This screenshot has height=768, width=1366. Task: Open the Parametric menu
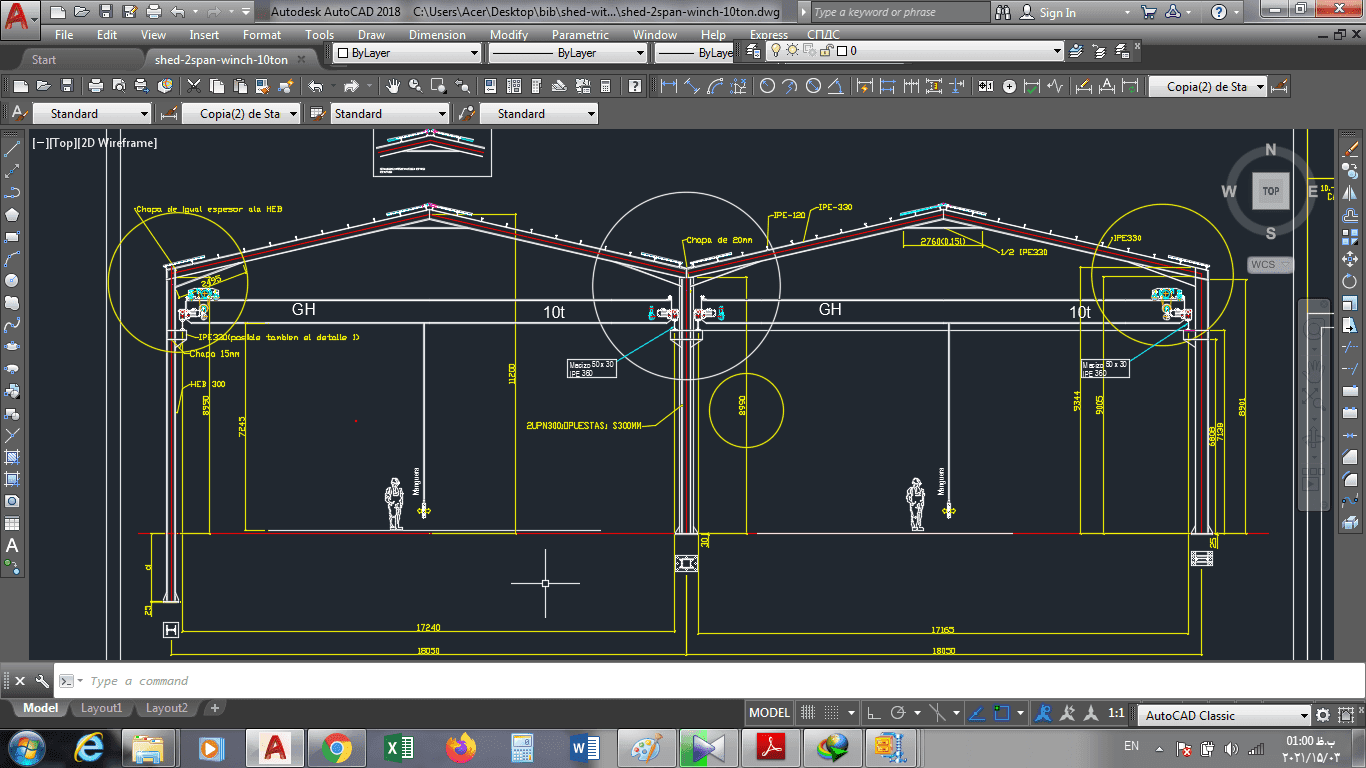[580, 35]
